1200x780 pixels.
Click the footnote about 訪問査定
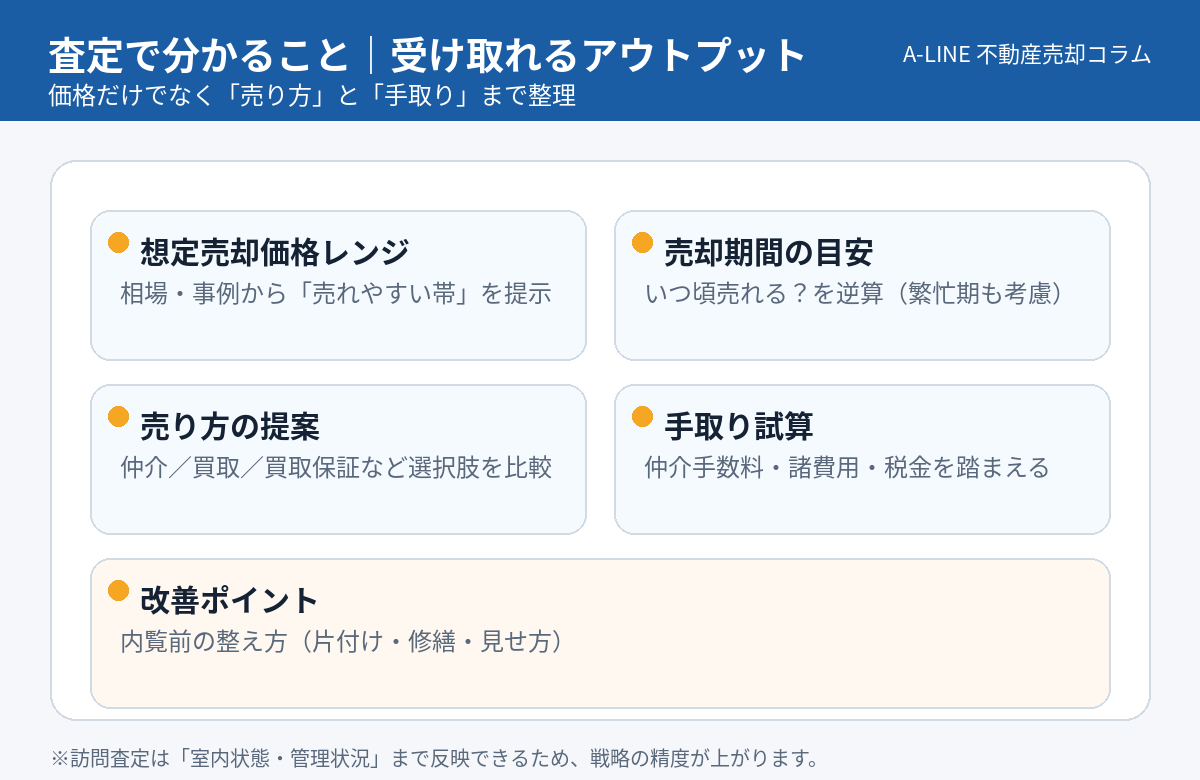(435, 758)
